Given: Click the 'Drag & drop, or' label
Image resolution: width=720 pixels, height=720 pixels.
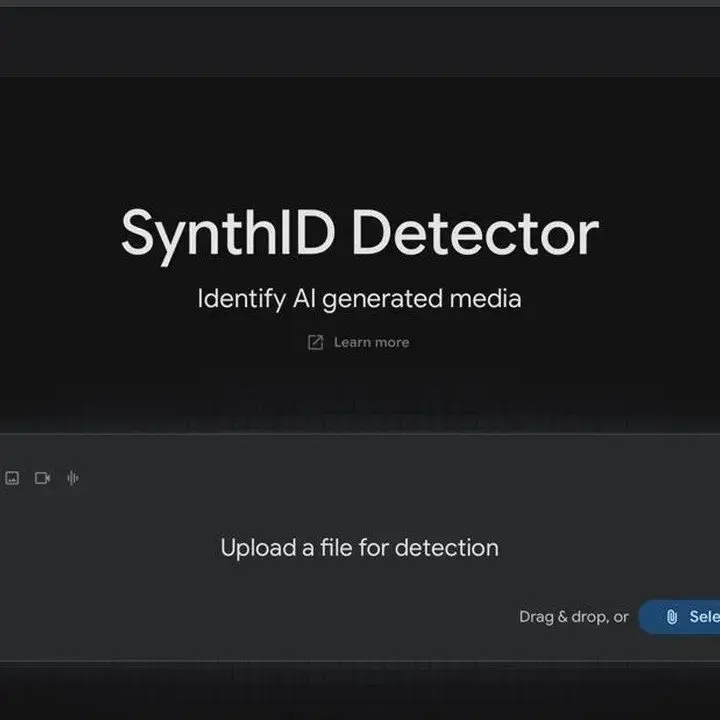Looking at the screenshot, I should (x=574, y=617).
